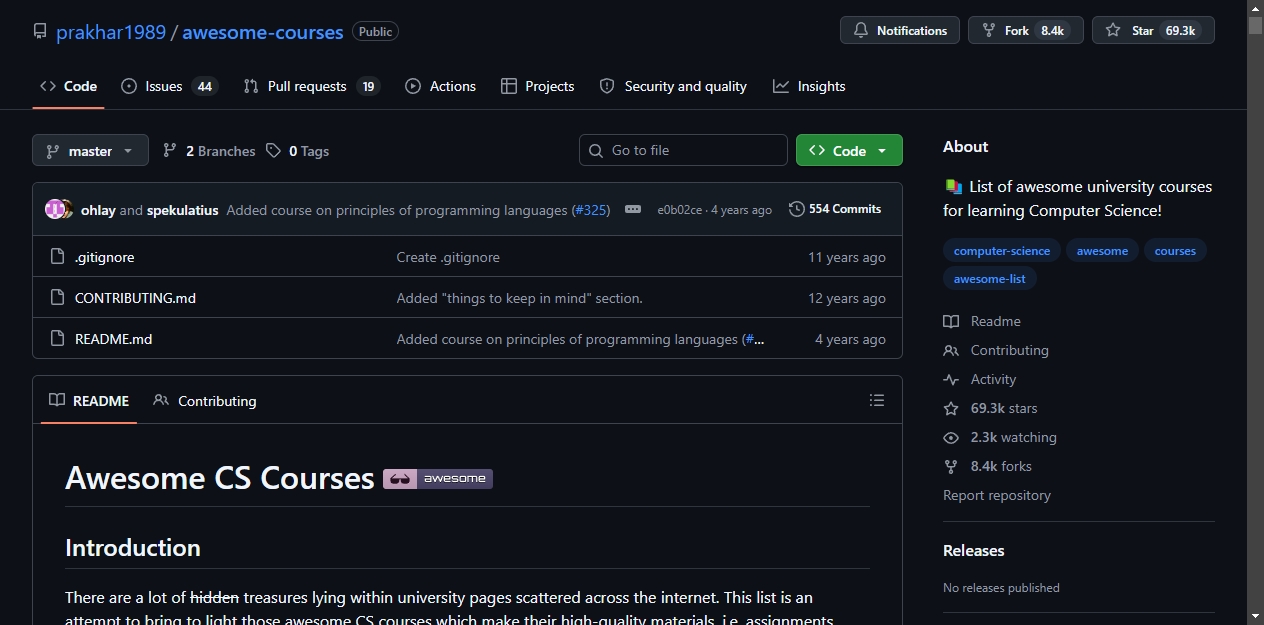Open Contributing link in About sidebar

(x=996, y=350)
